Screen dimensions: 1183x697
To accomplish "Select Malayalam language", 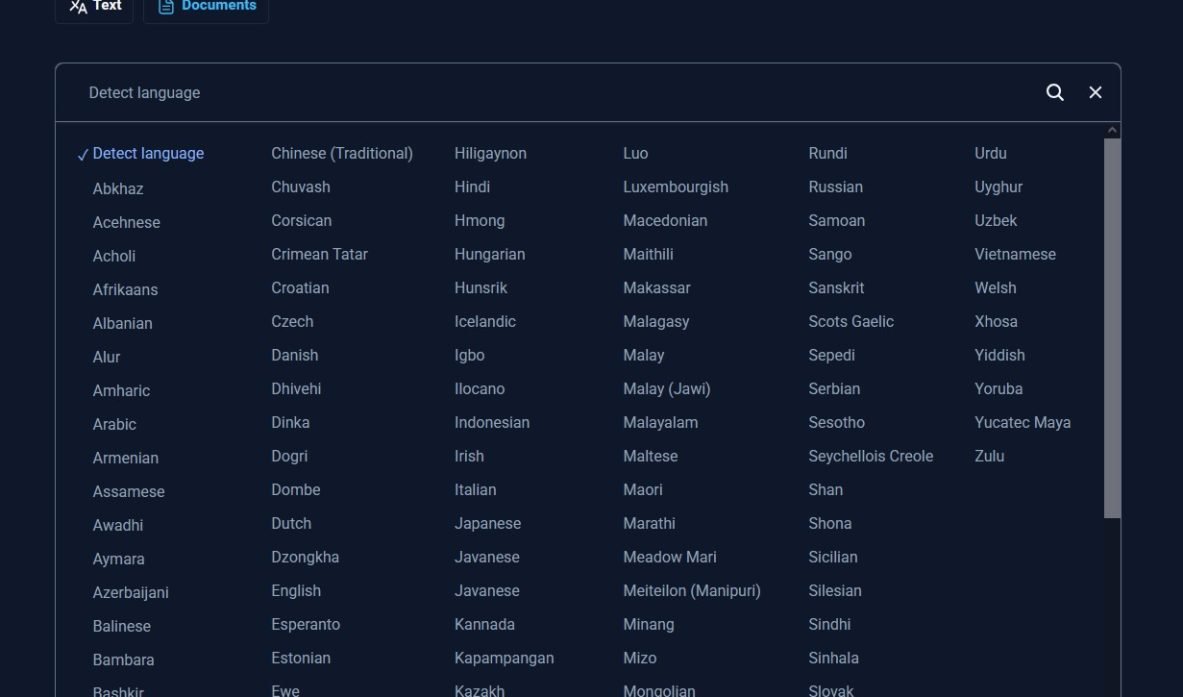I will point(661,423).
